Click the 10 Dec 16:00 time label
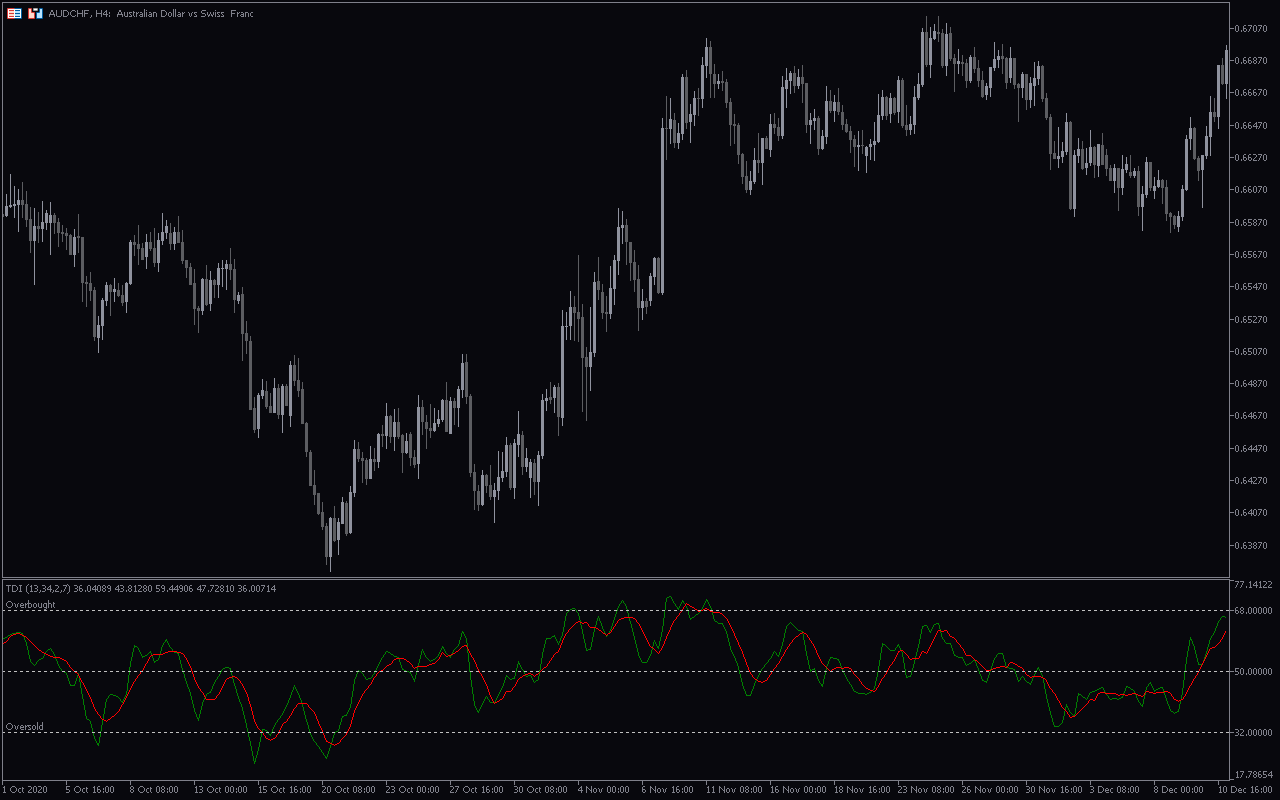 click(x=1243, y=790)
